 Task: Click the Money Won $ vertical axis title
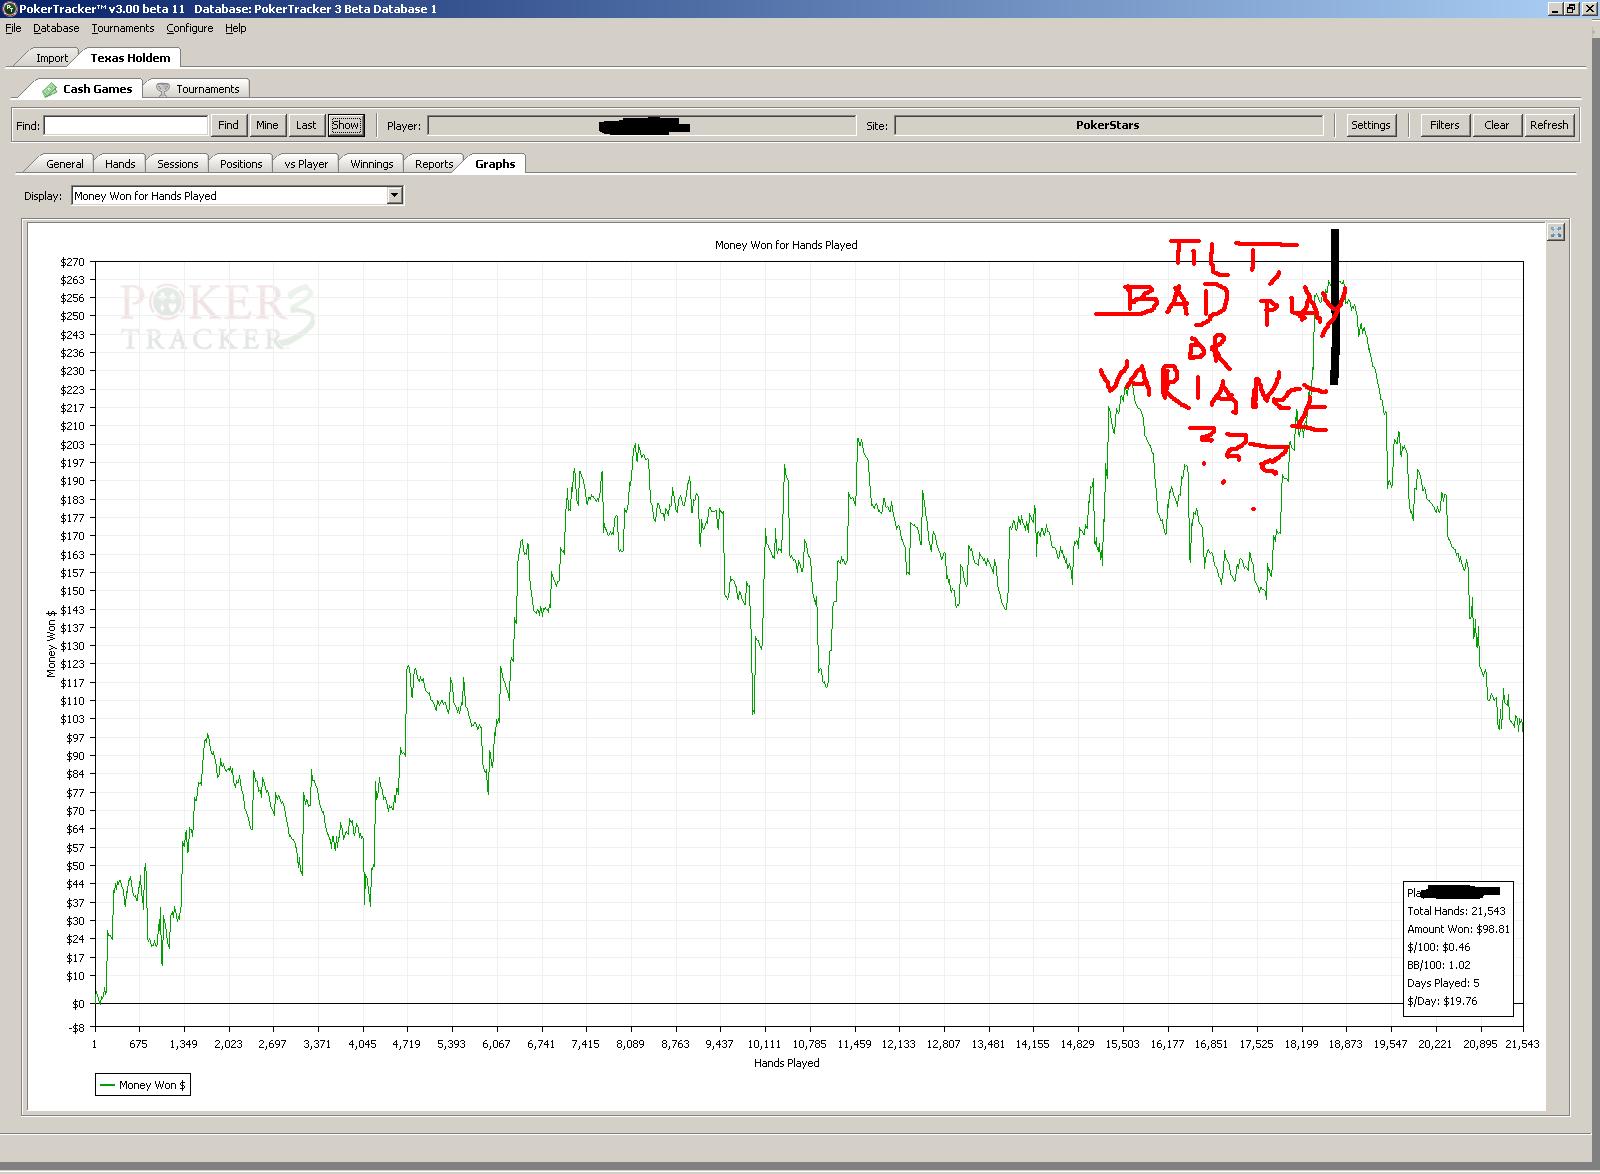[51, 643]
